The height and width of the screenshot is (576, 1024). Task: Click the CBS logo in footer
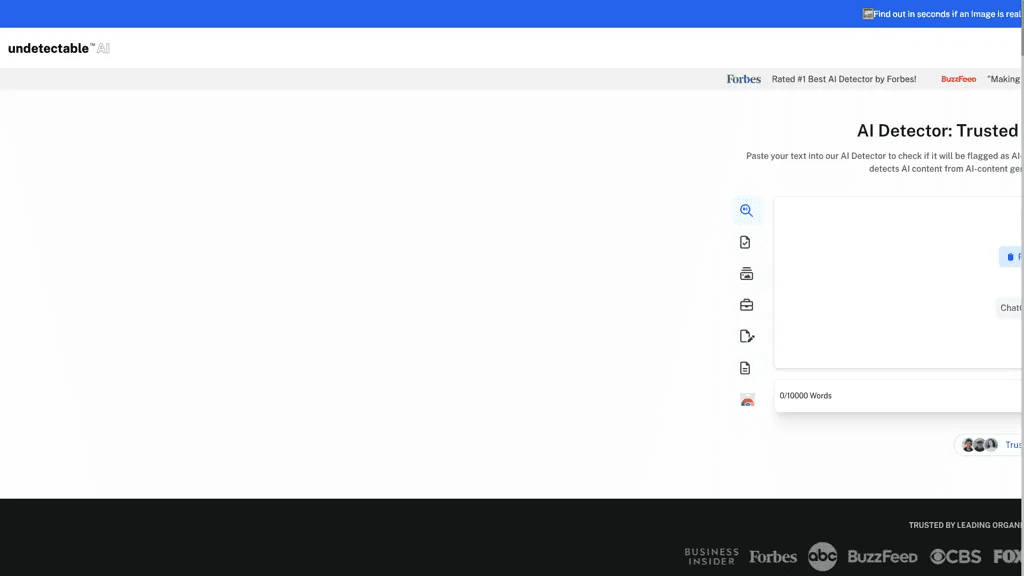(955, 556)
